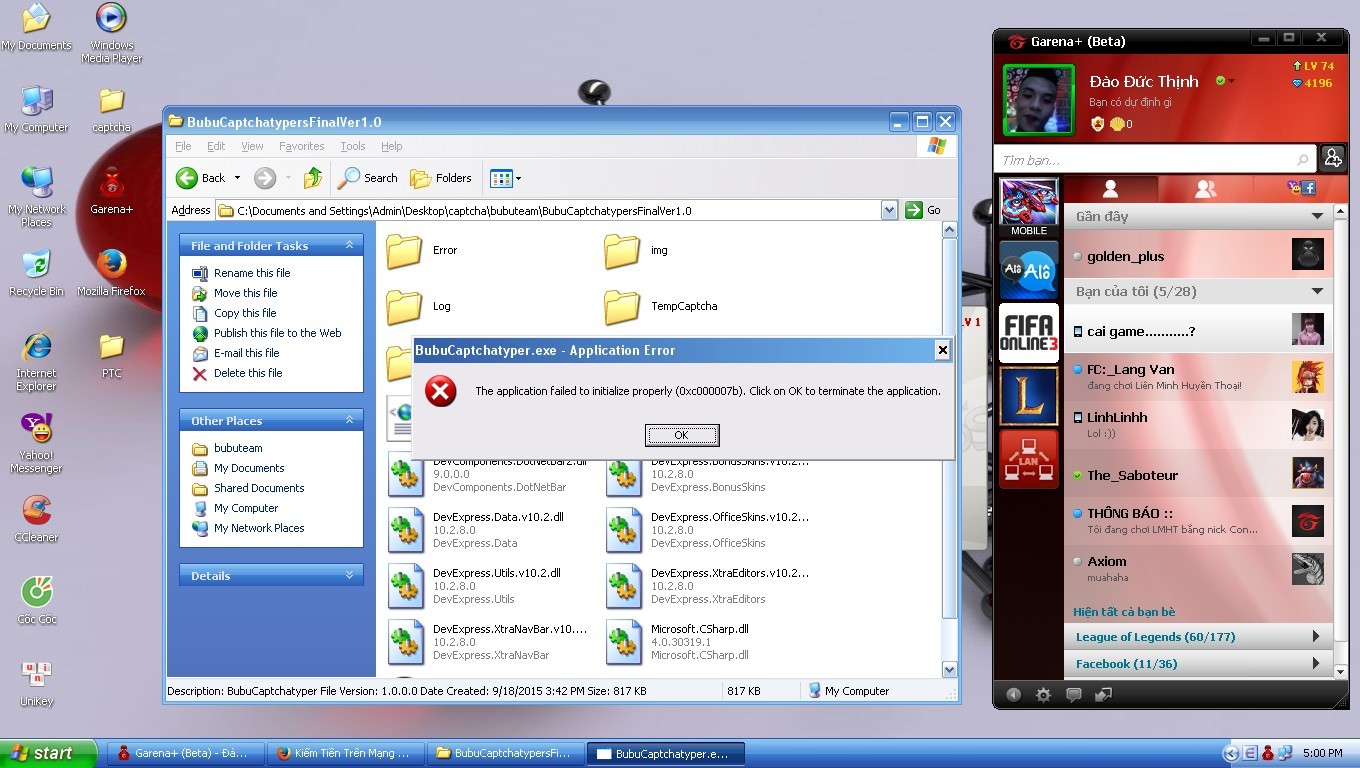Open the address bar dropdown arrow
The height and width of the screenshot is (768, 1360).
tap(889, 210)
